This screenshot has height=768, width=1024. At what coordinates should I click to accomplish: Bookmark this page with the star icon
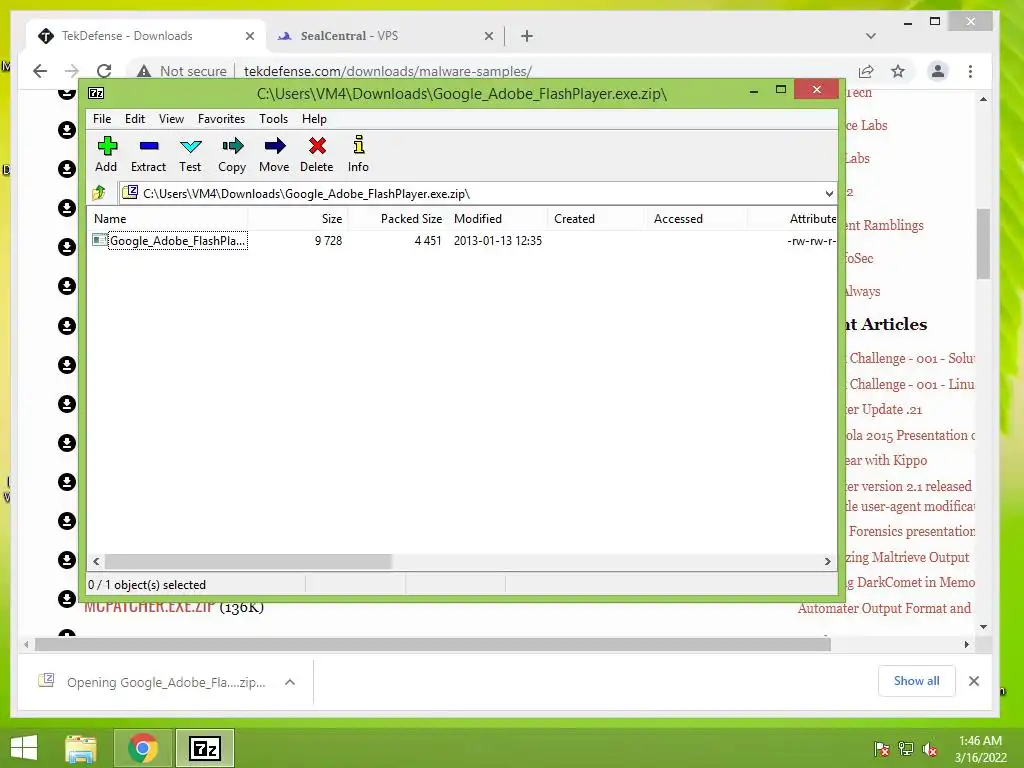click(898, 71)
